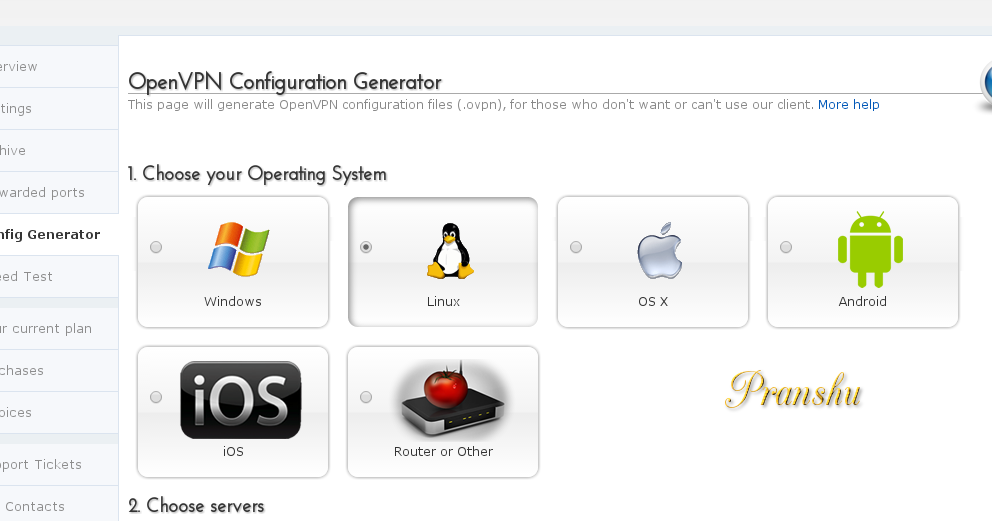Screen dimensions: 992x521
Task: Open the Support Tickets sidebar item
Action: pyautogui.click(x=59, y=465)
